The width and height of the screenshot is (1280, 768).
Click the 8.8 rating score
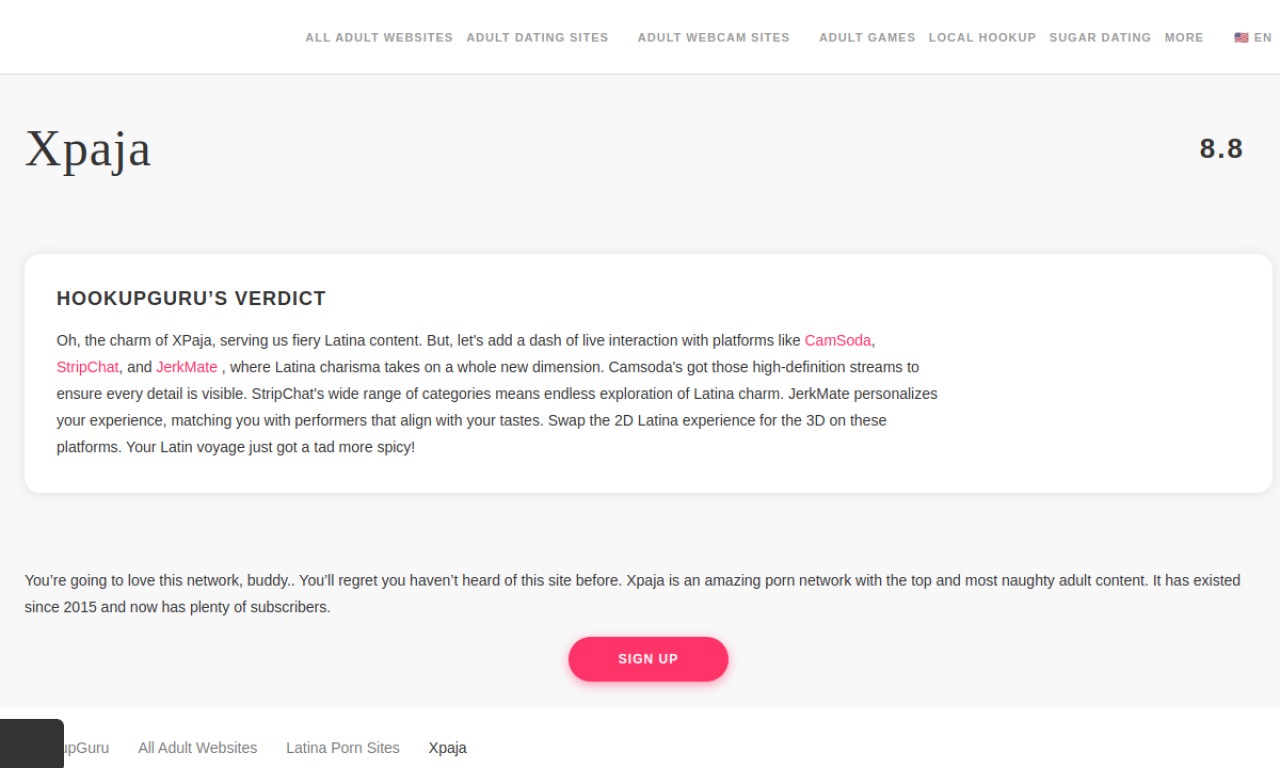[1221, 149]
